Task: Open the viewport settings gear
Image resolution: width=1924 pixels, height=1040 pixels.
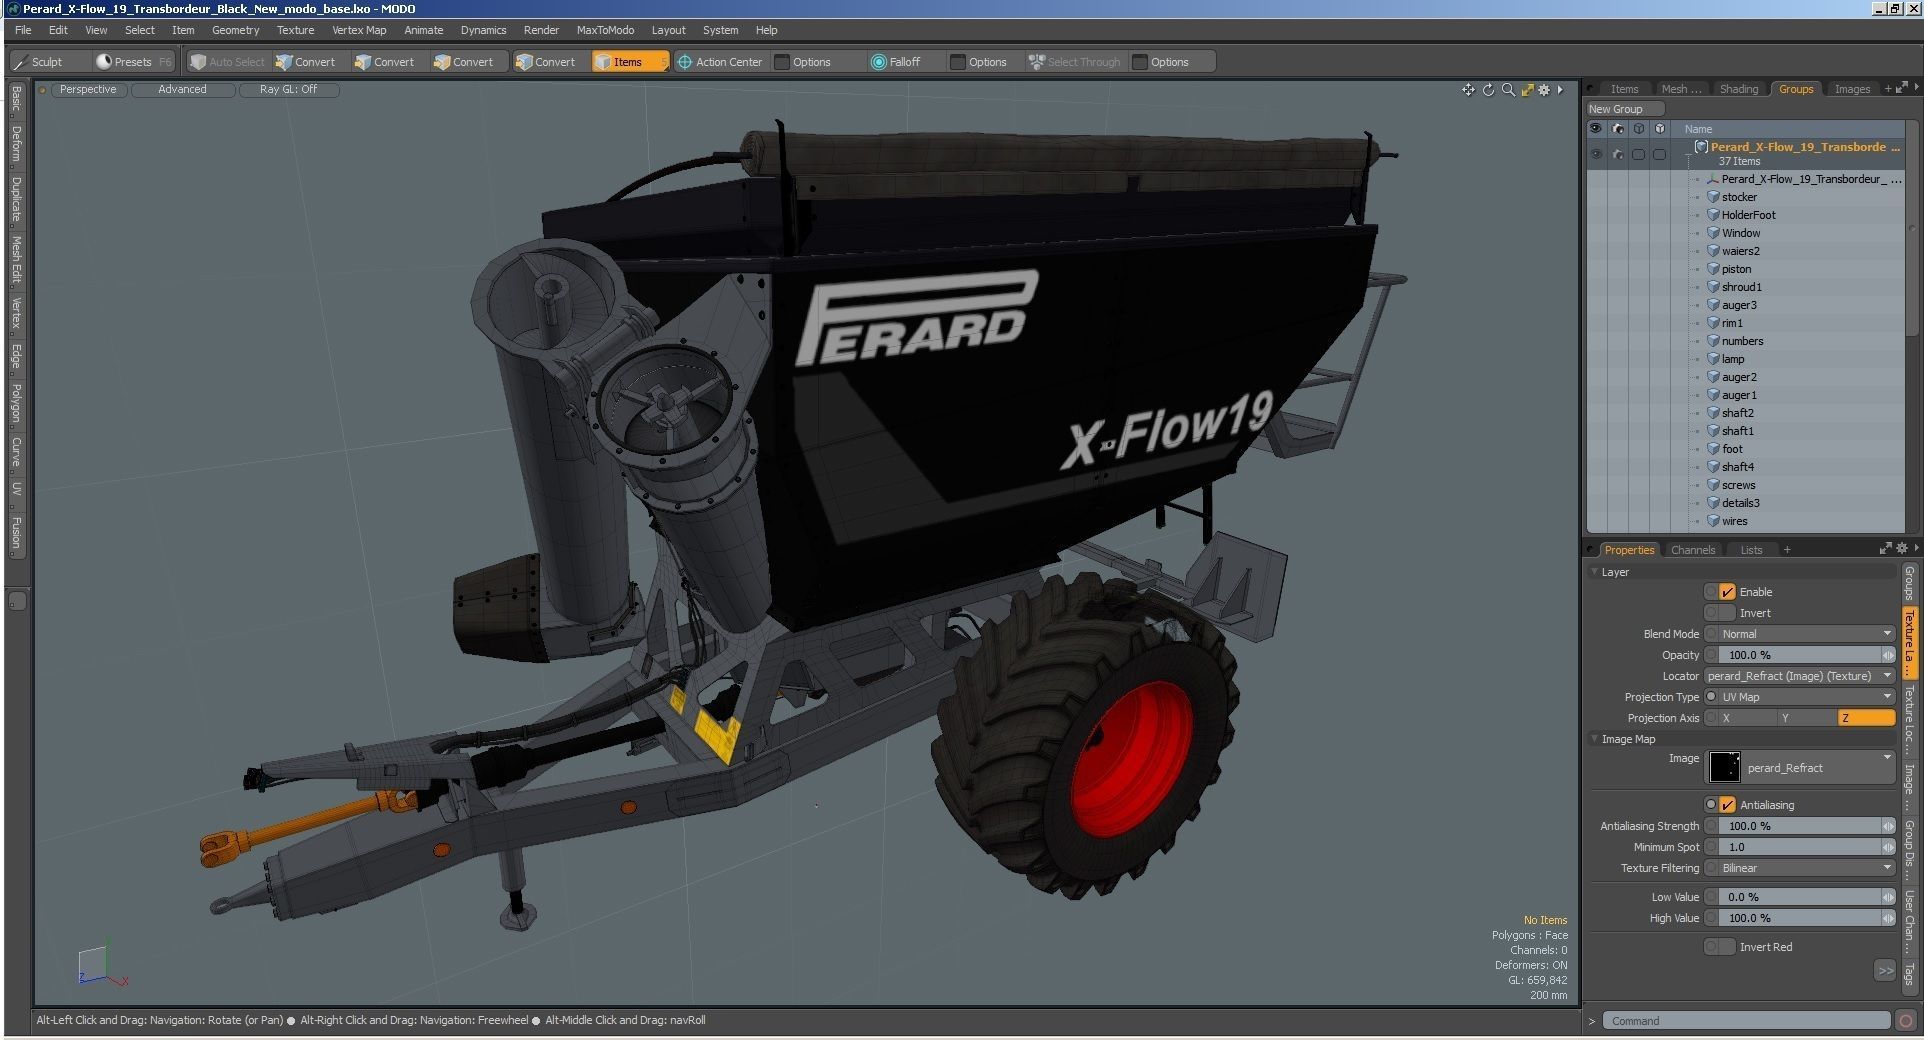Action: click(1545, 90)
